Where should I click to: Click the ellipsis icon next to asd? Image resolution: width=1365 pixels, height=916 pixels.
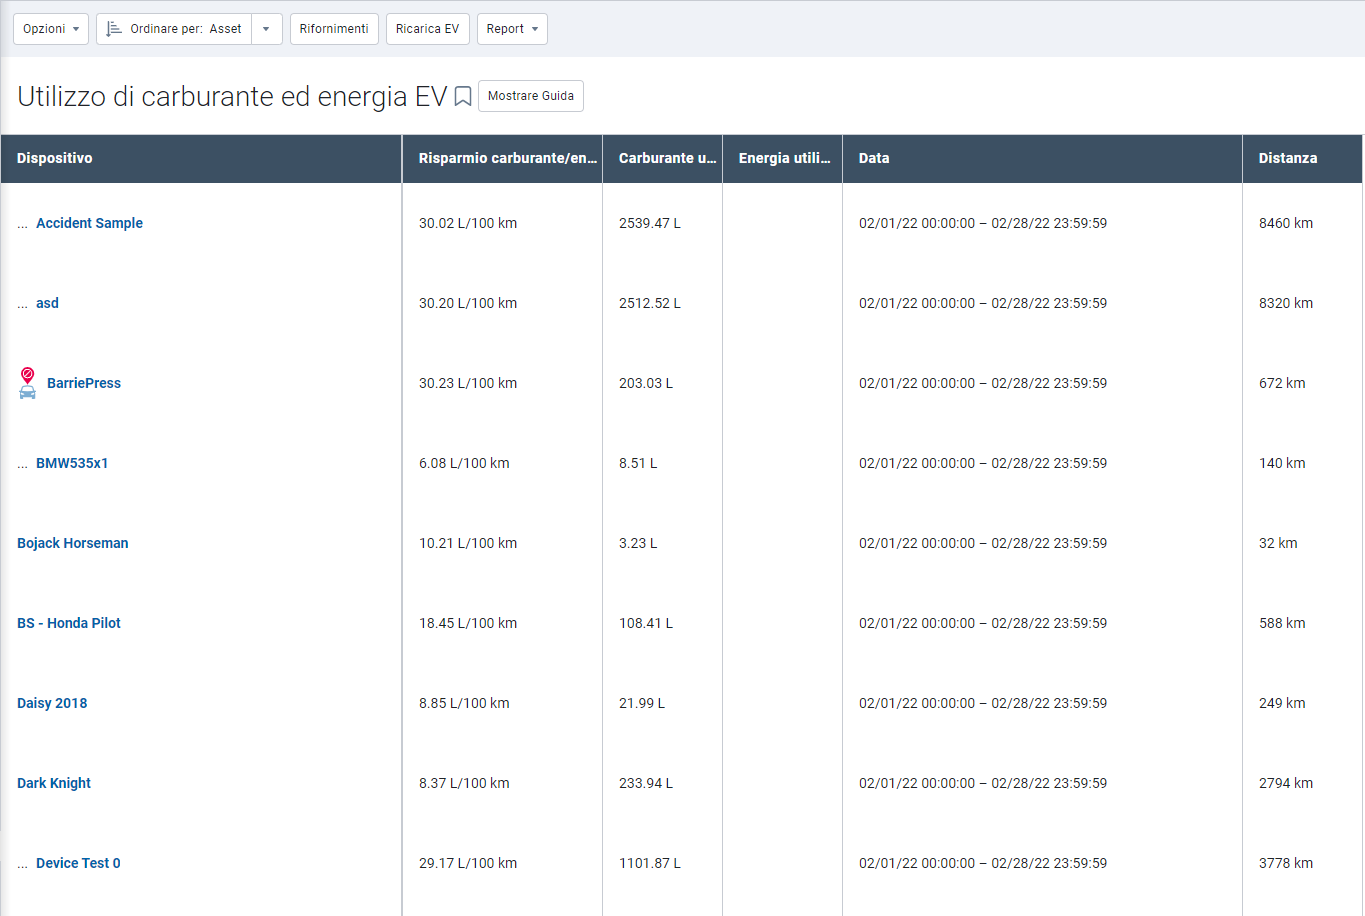(20, 303)
